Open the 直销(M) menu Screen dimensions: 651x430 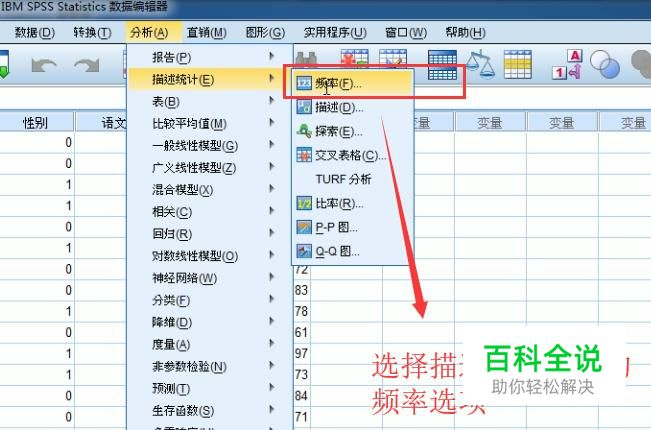click(x=206, y=32)
